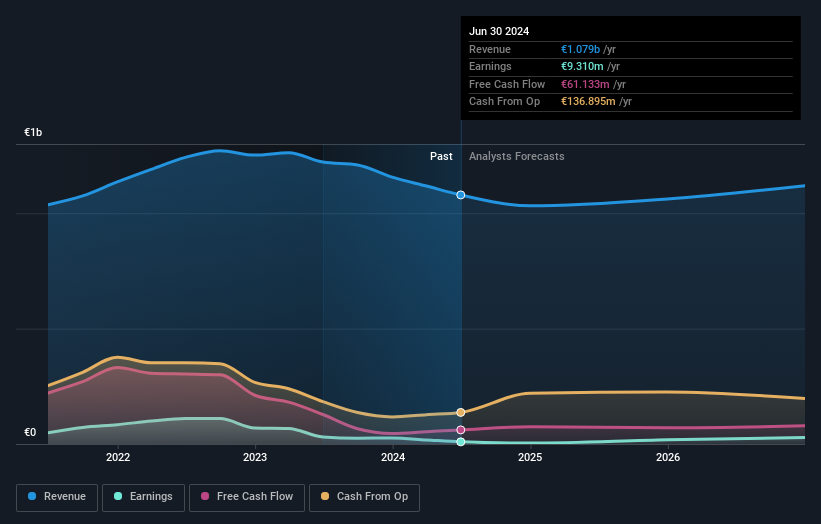821x524 pixels.
Task: Click the teal Earnings data point marker
Action: pyautogui.click(x=461, y=442)
